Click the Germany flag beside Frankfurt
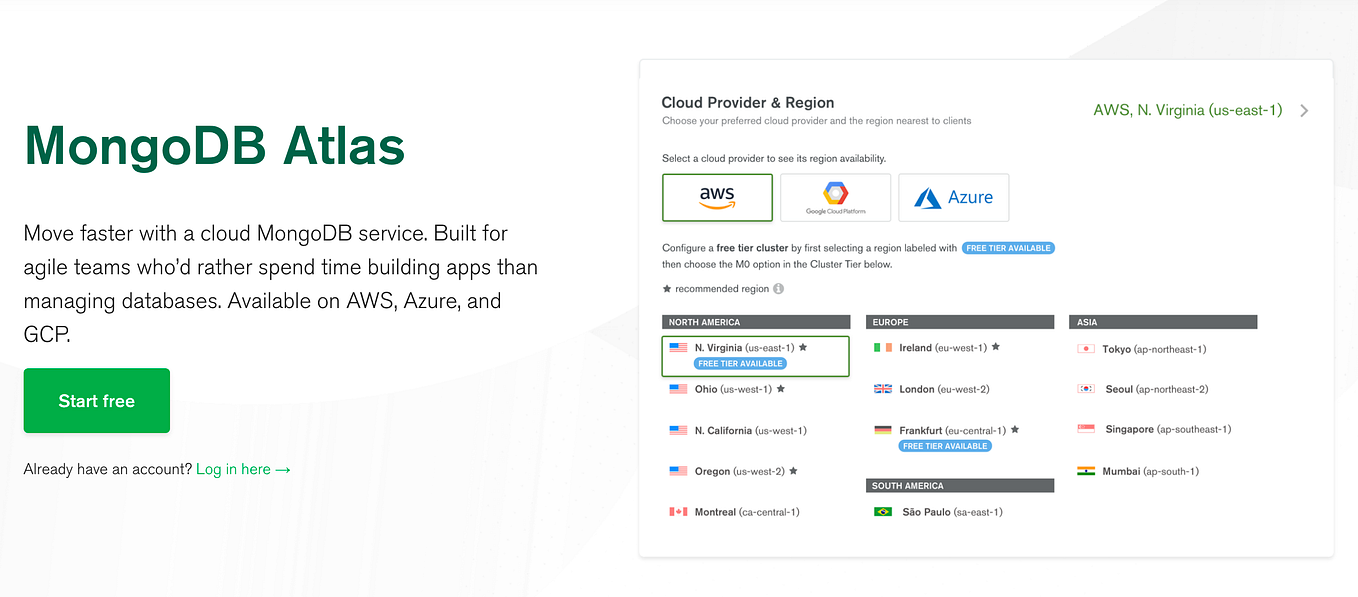The width and height of the screenshot is (1358, 597). click(x=884, y=429)
